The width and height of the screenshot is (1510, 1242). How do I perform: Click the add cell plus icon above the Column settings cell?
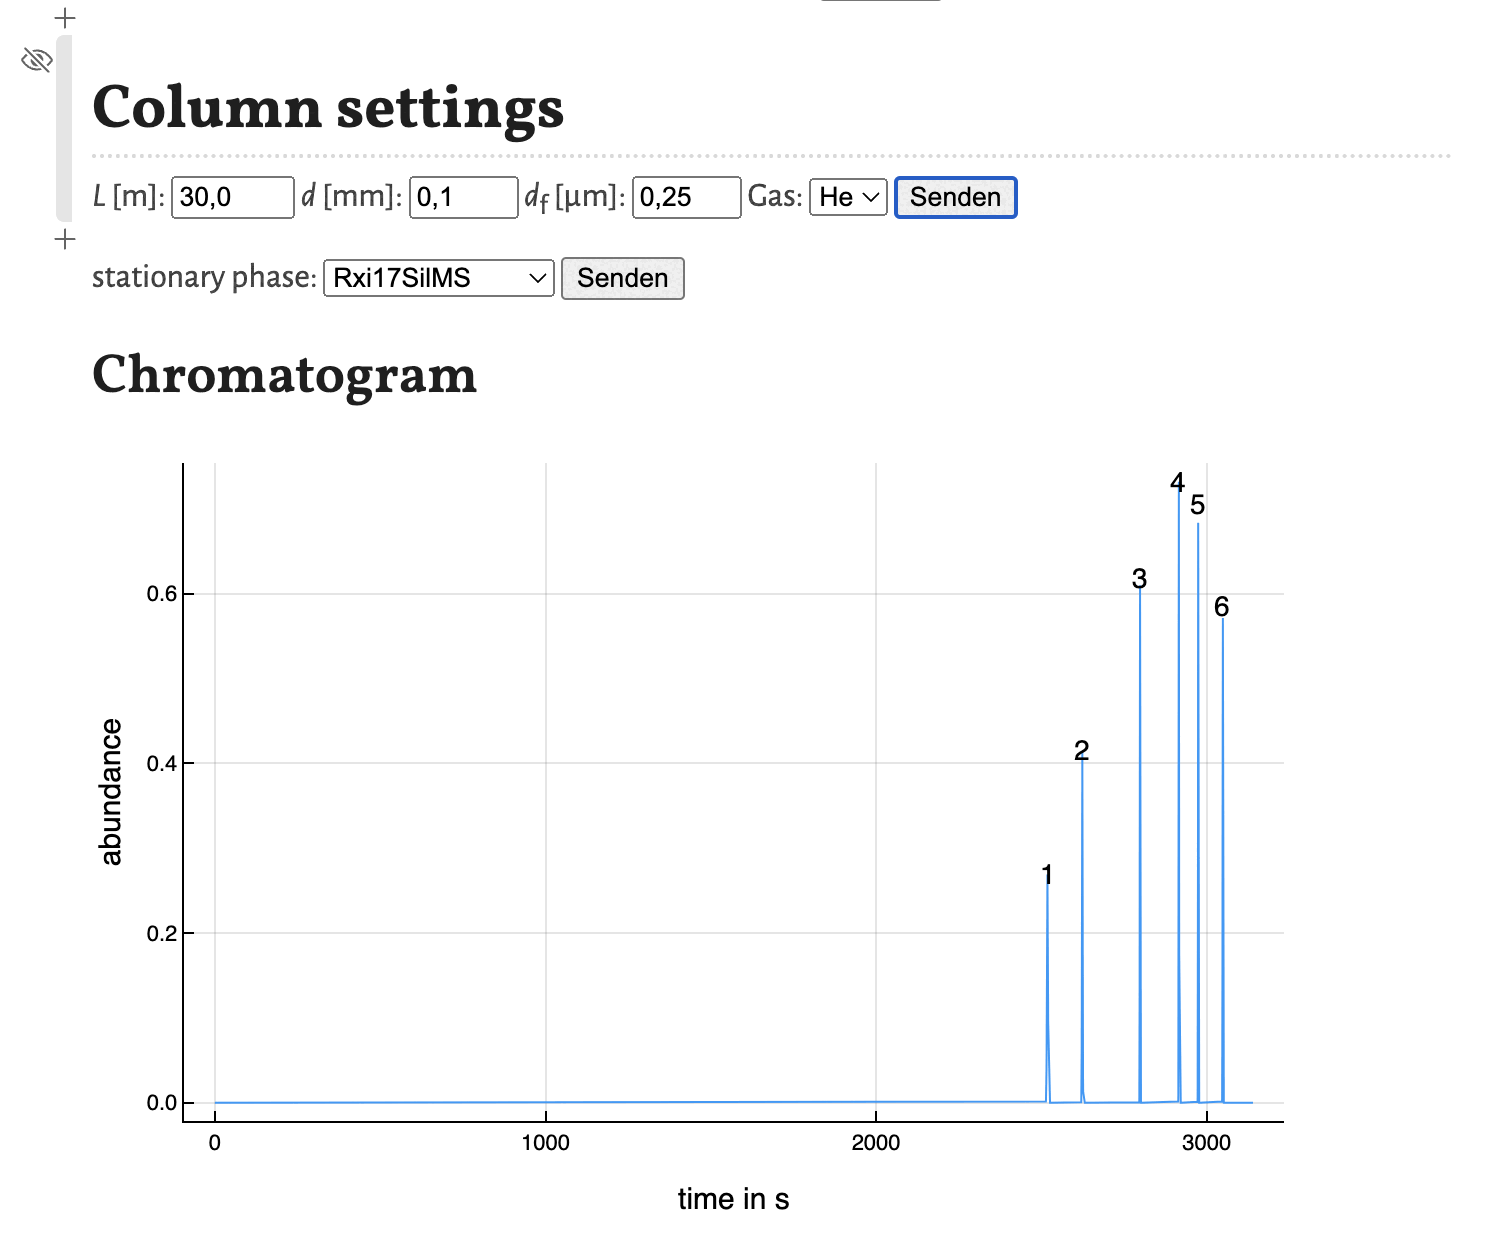click(65, 18)
